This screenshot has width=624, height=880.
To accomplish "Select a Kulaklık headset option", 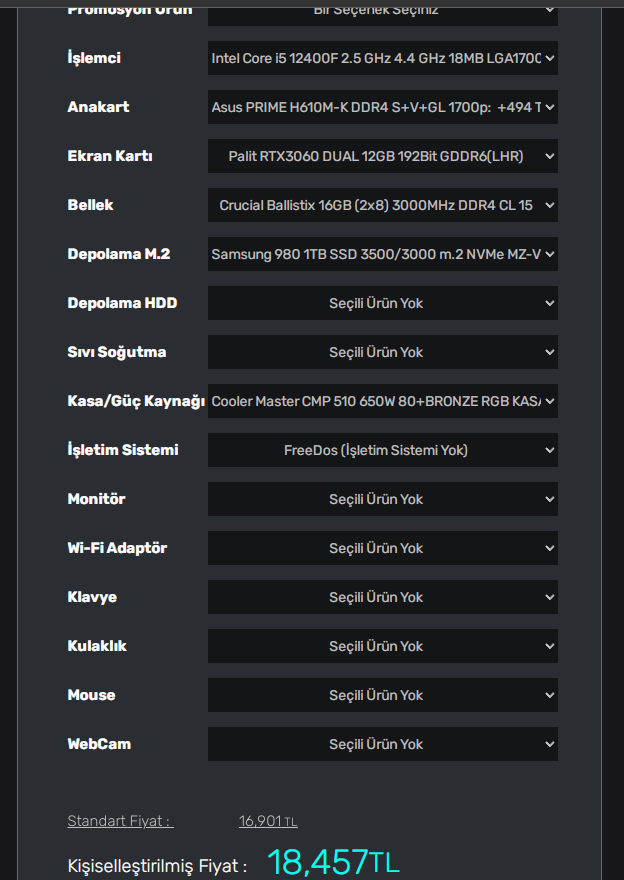I will point(382,646).
